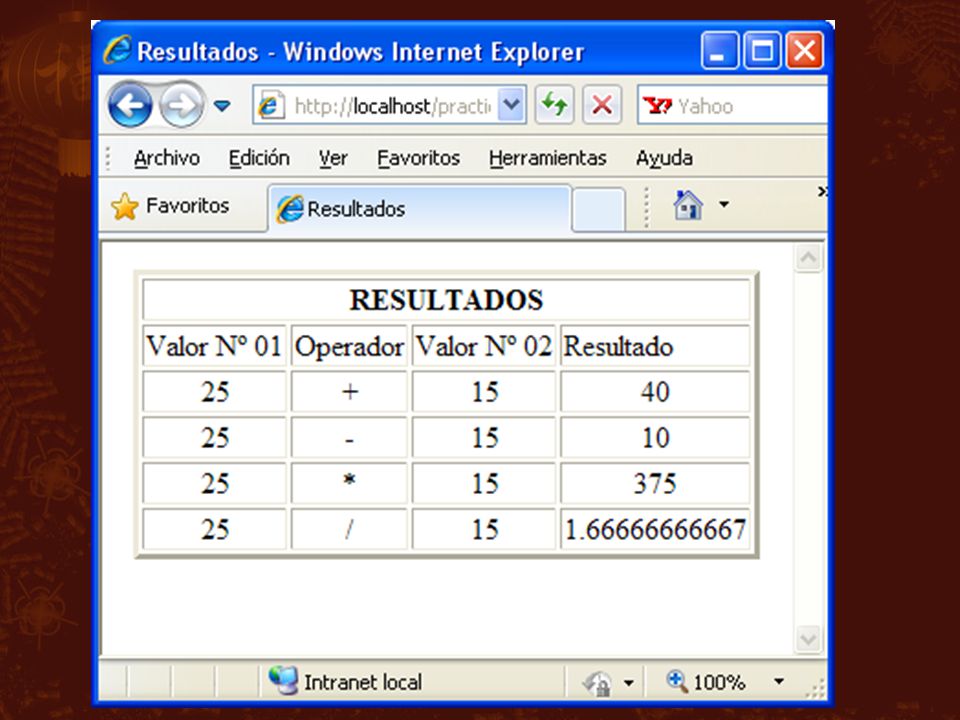
Task: Click the RESULTADOS table heading
Action: (446, 300)
